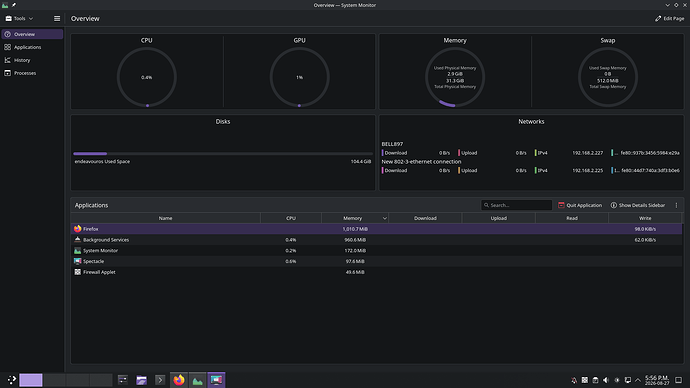Click the Quit Application button
This screenshot has width=690, height=388.
click(x=580, y=205)
